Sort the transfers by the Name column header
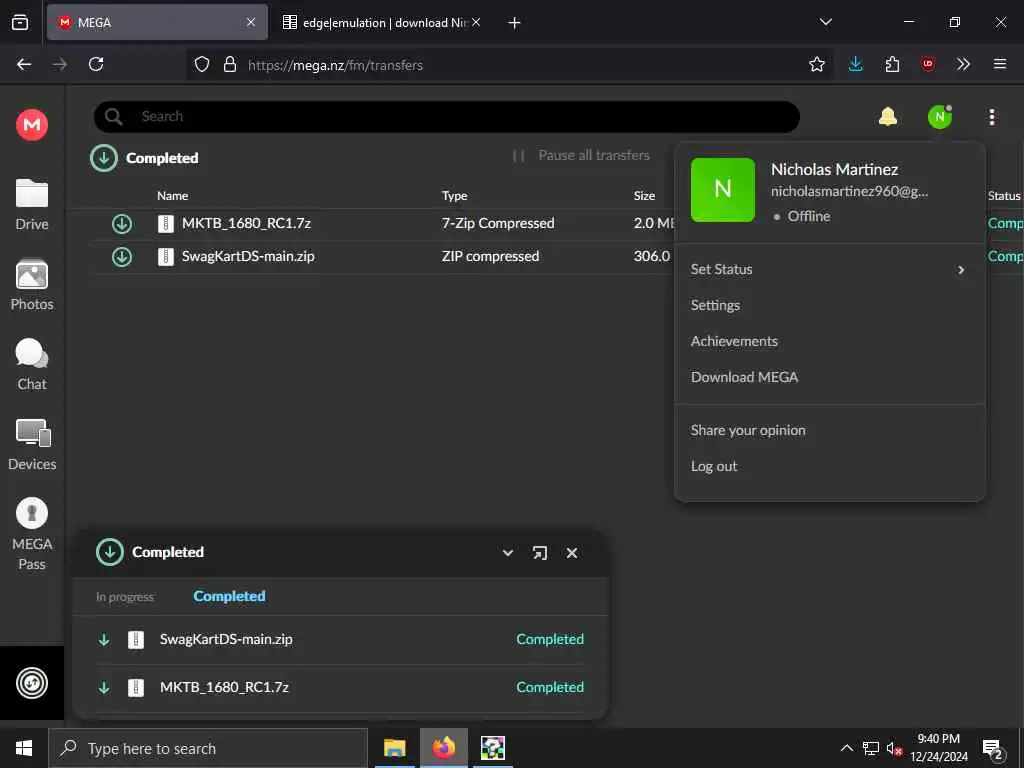 pyautogui.click(x=172, y=195)
